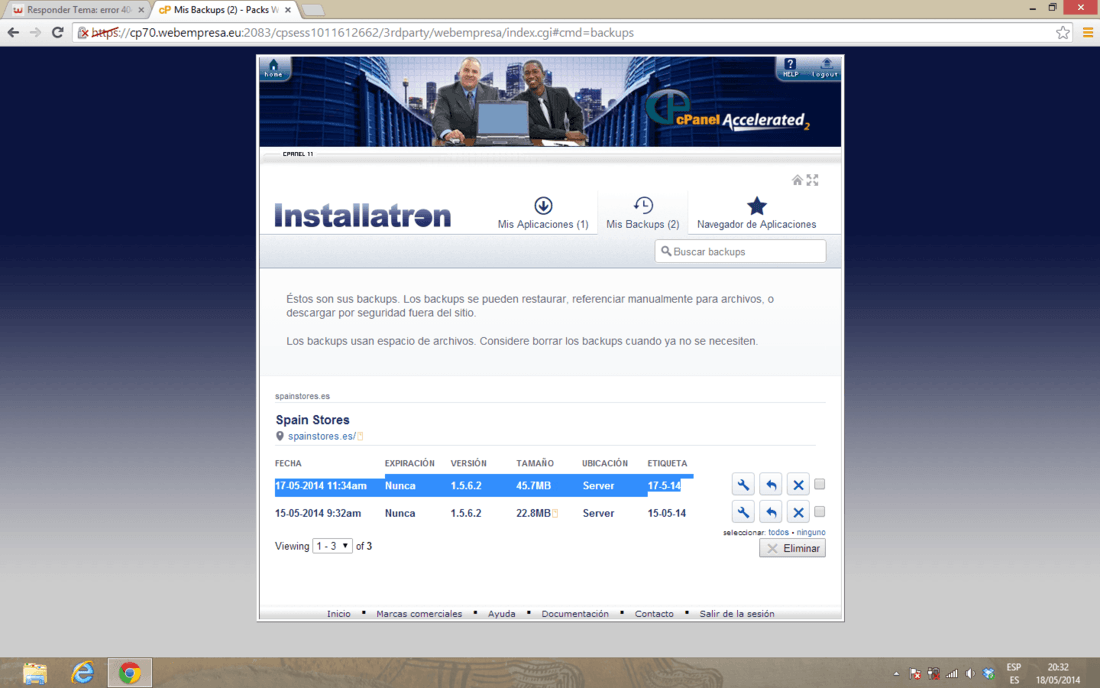Viewport: 1100px width, 688px height.
Task: Open the spainstores.es/ link
Action: click(321, 436)
